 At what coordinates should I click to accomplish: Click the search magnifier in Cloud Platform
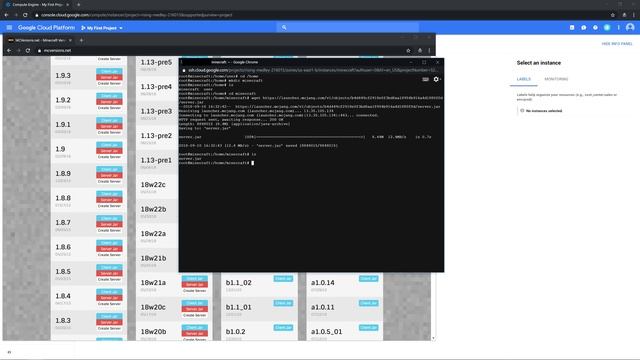[x=284, y=28]
